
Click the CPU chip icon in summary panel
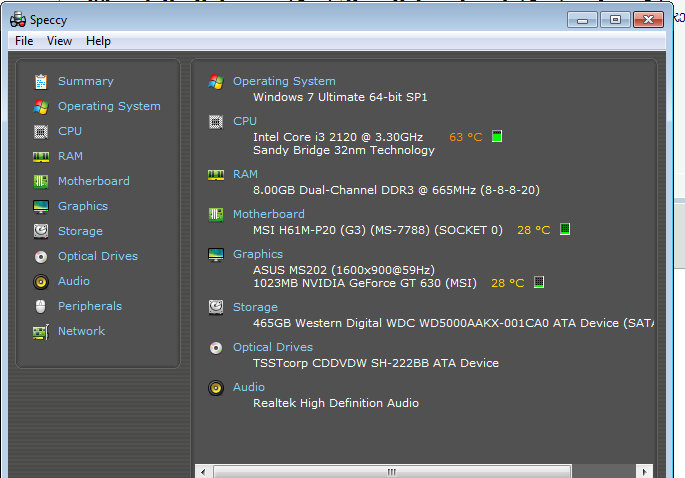pyautogui.click(x=216, y=122)
